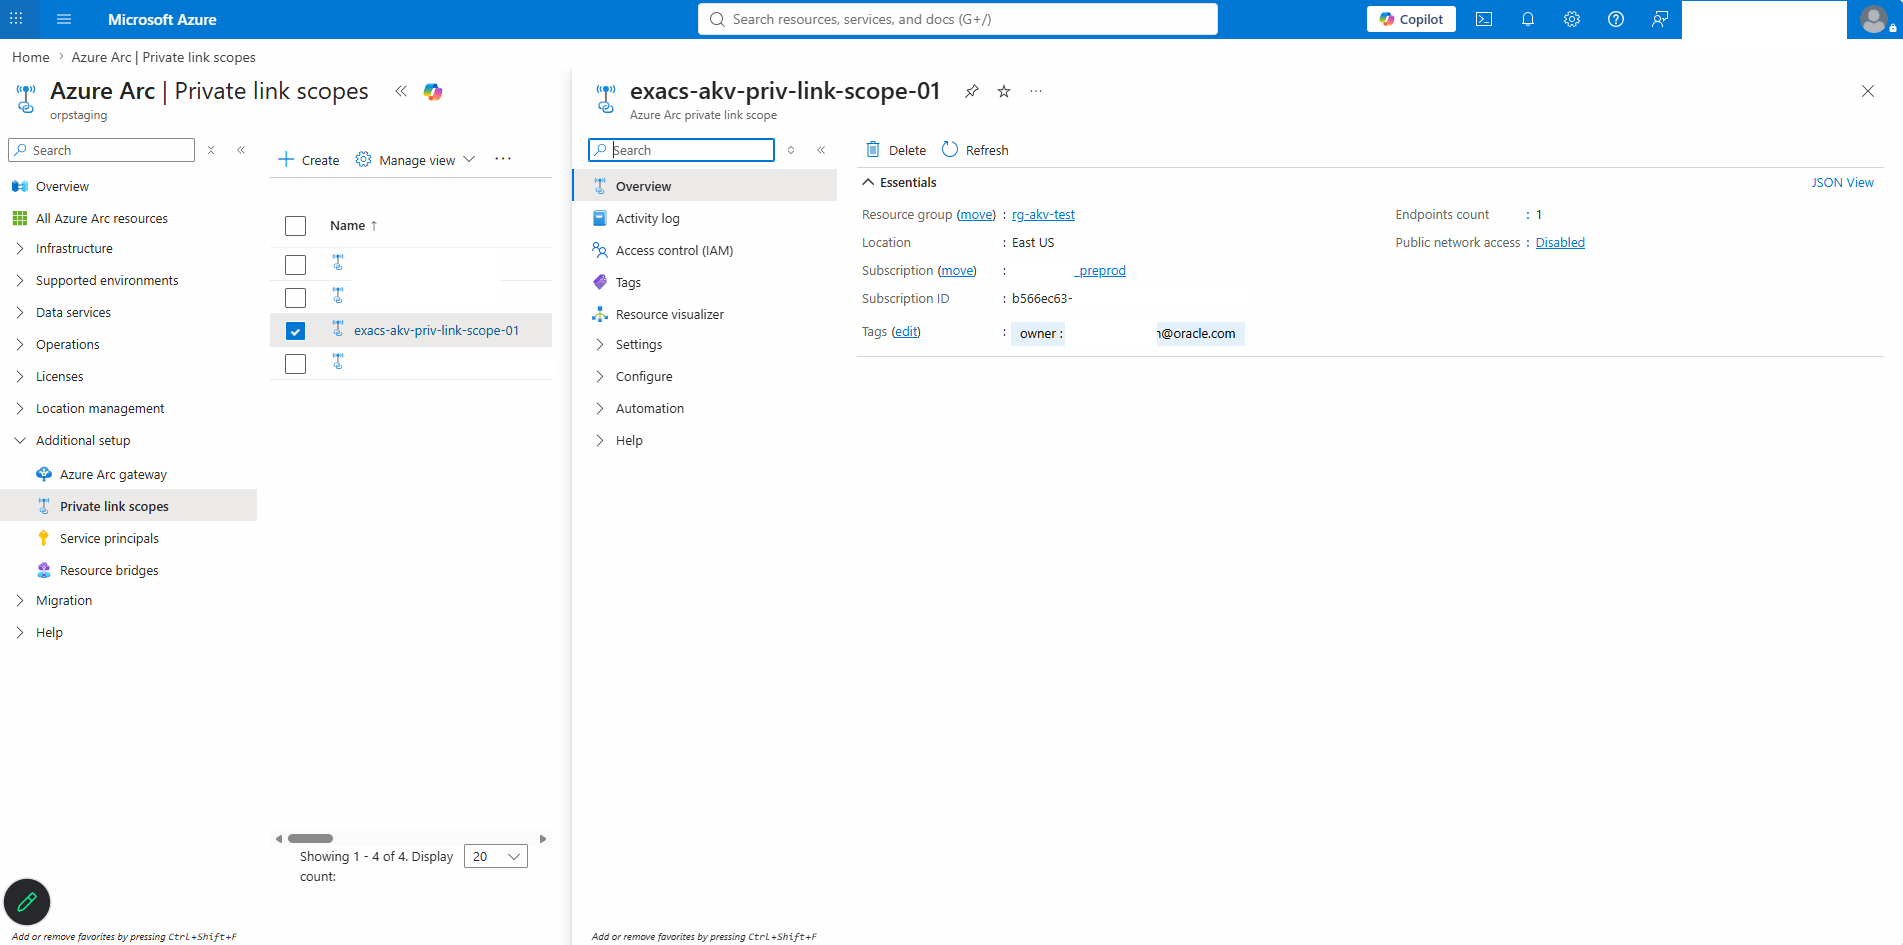Viewport: 1903px width, 945px height.
Task: Select all rows with header checkbox
Action: pyautogui.click(x=295, y=226)
